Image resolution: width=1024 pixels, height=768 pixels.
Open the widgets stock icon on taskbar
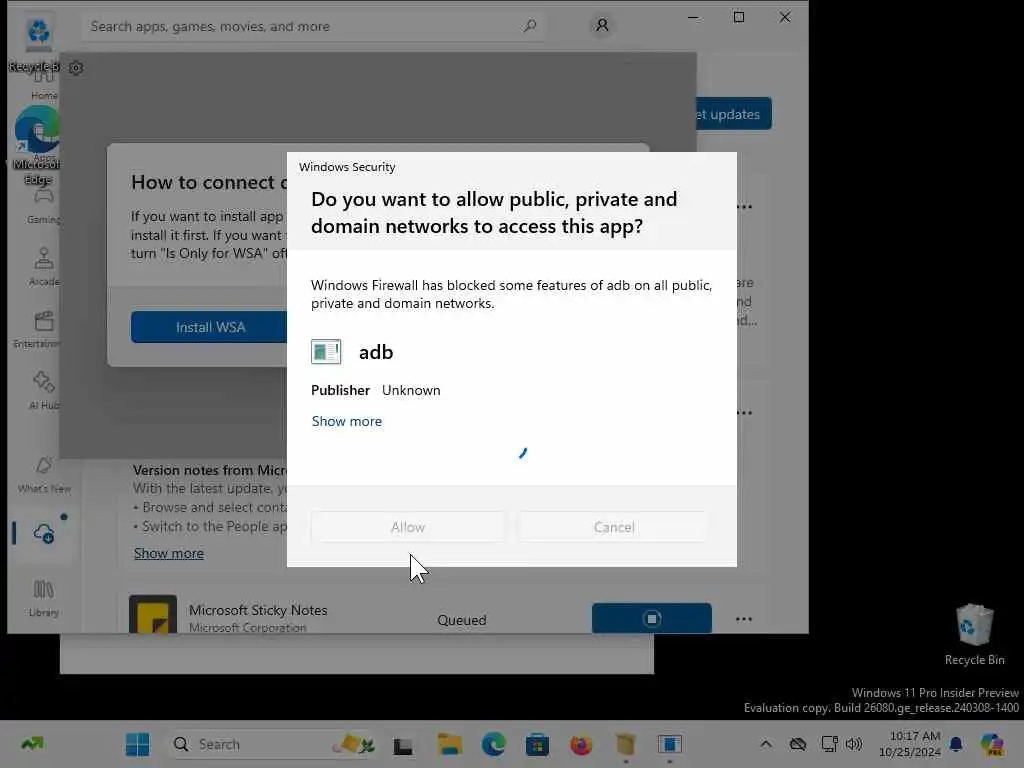[32, 743]
